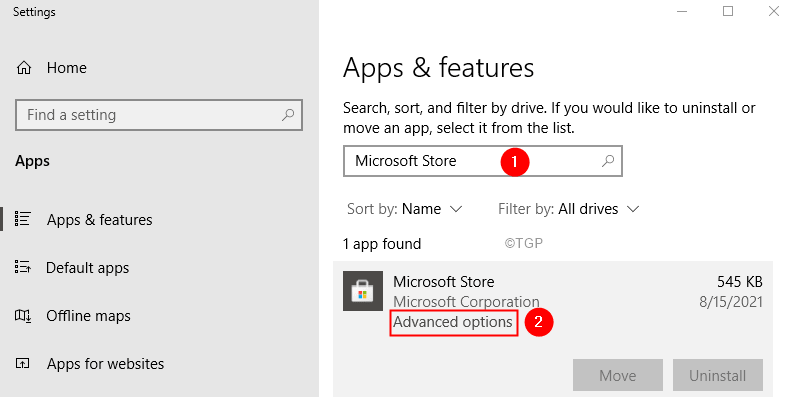This screenshot has width=785, height=397.
Task: Open the Filter by All drives dropdown
Action: tap(569, 209)
